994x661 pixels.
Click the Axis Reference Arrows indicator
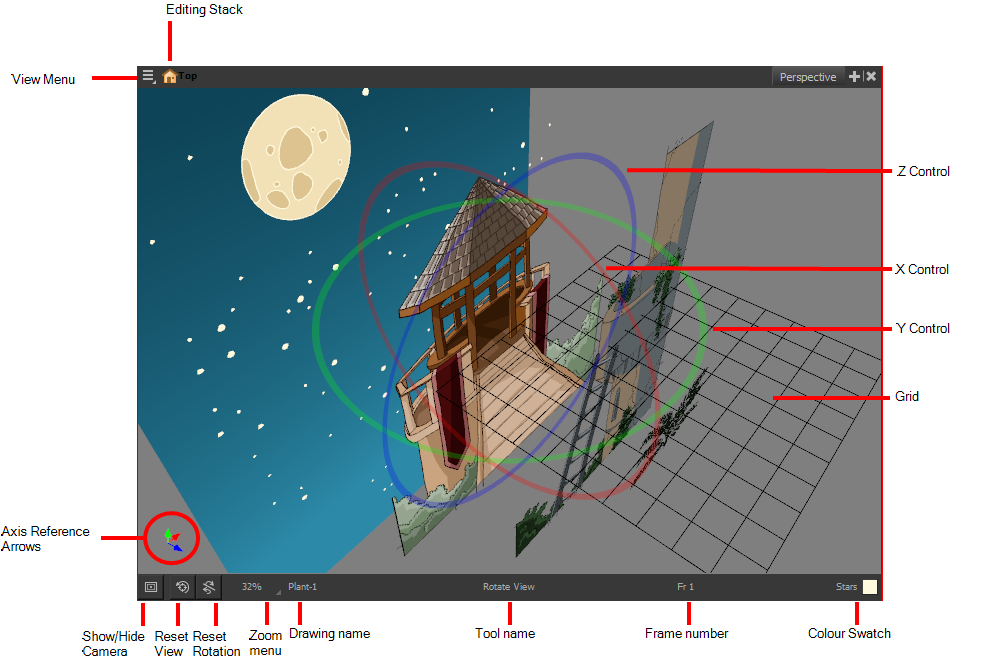(172, 538)
